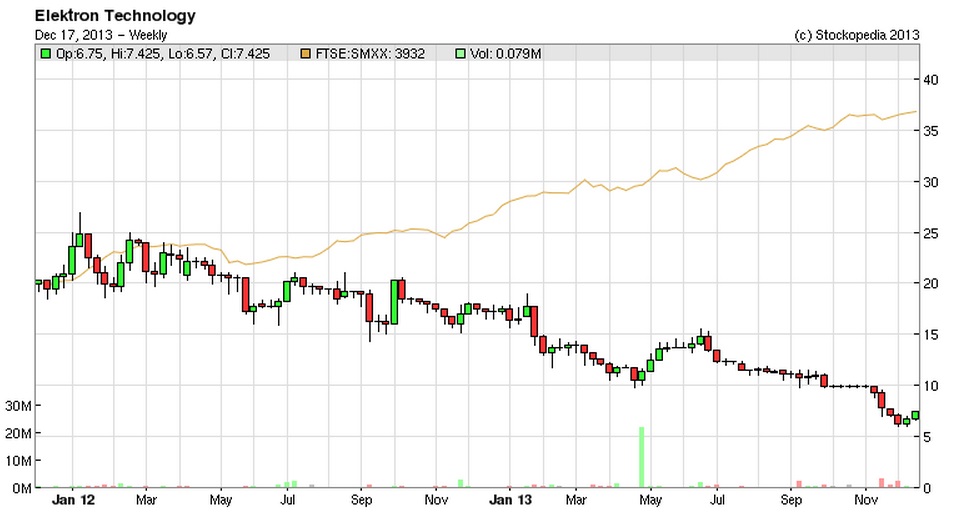The height and width of the screenshot is (525, 955).
Task: Click the '40' price axis label
Action: (x=931, y=80)
